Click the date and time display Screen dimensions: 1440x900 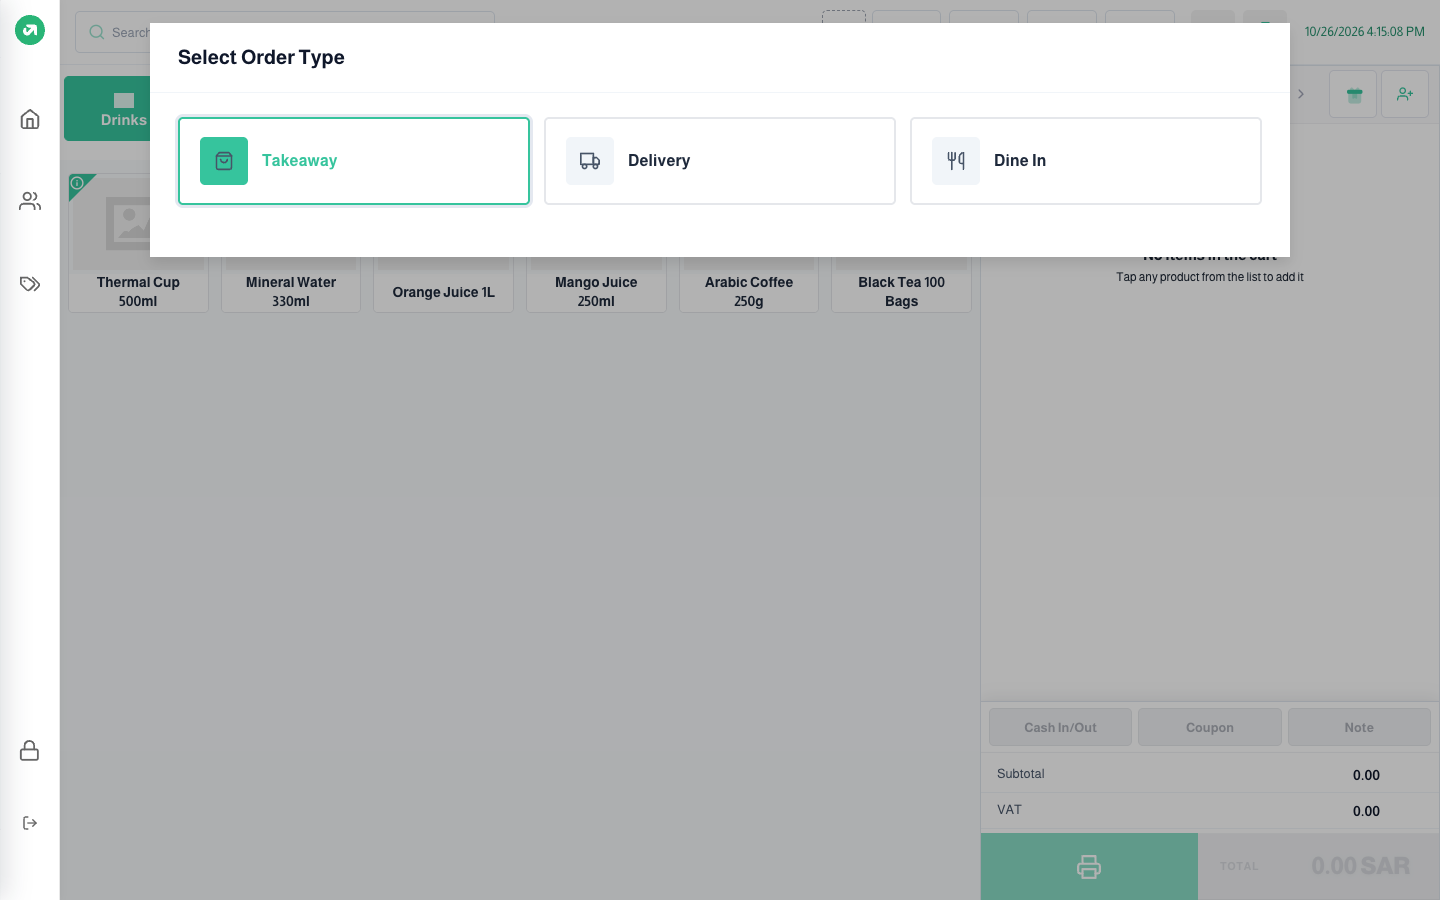pos(1364,32)
